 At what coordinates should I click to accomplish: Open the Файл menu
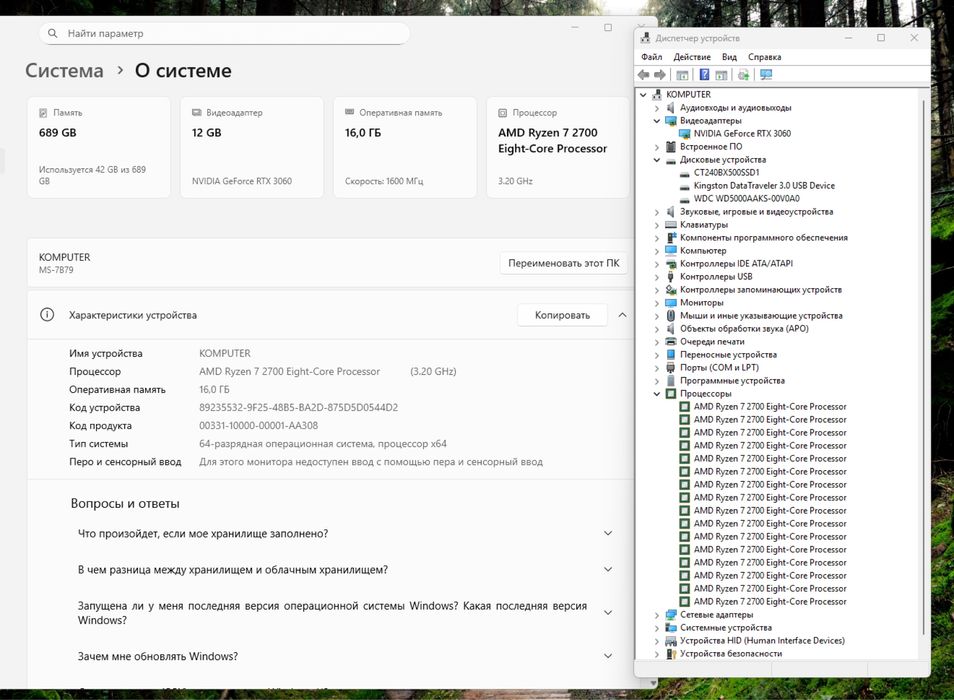click(652, 57)
